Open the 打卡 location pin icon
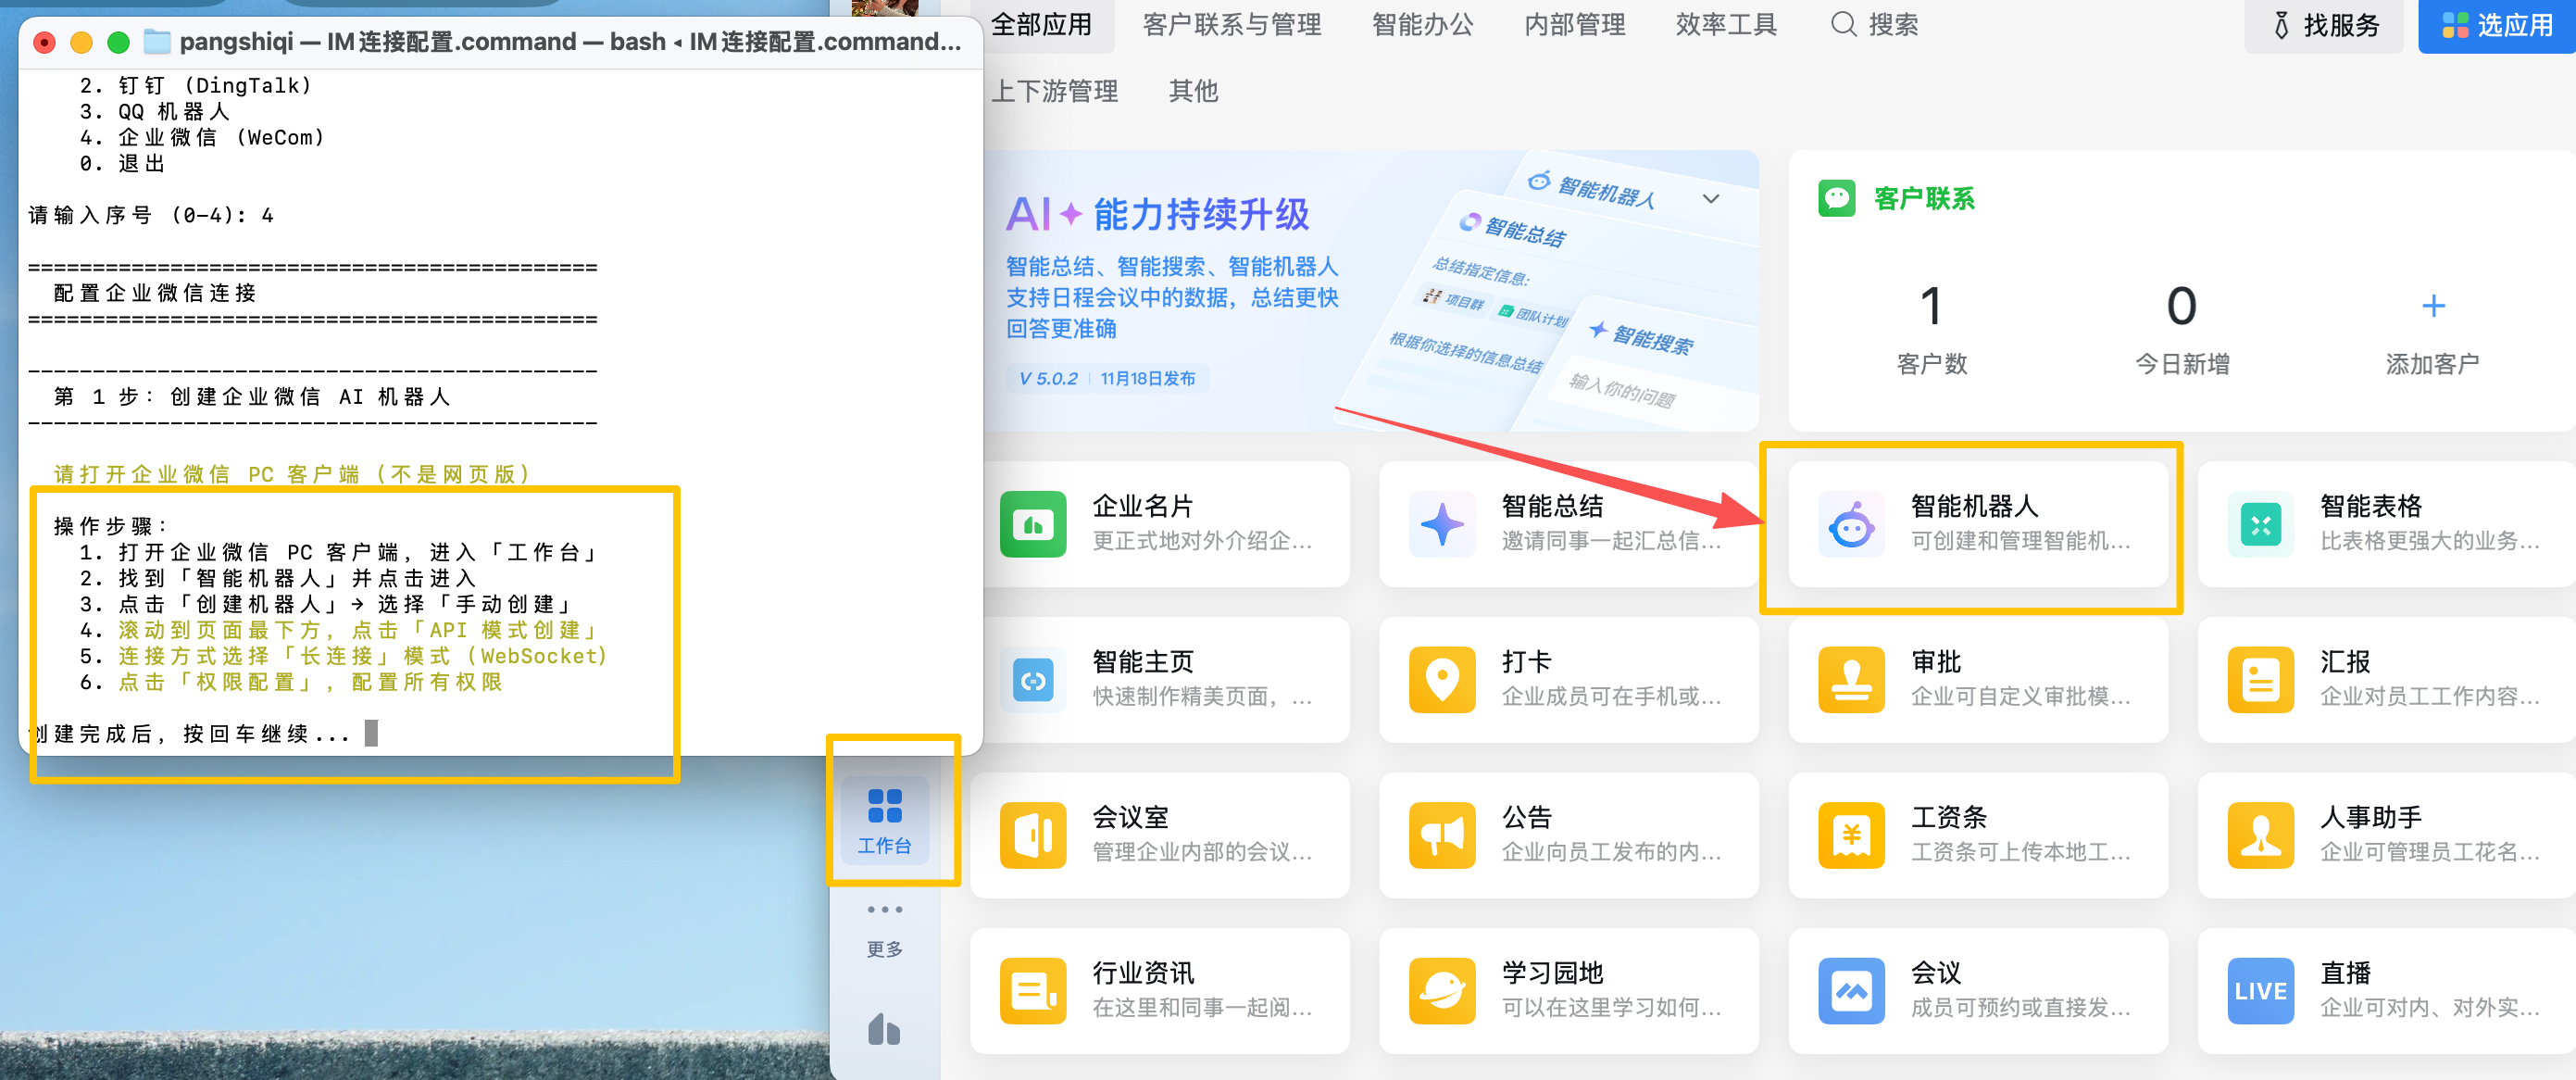This screenshot has height=1080, width=2576. click(1441, 680)
